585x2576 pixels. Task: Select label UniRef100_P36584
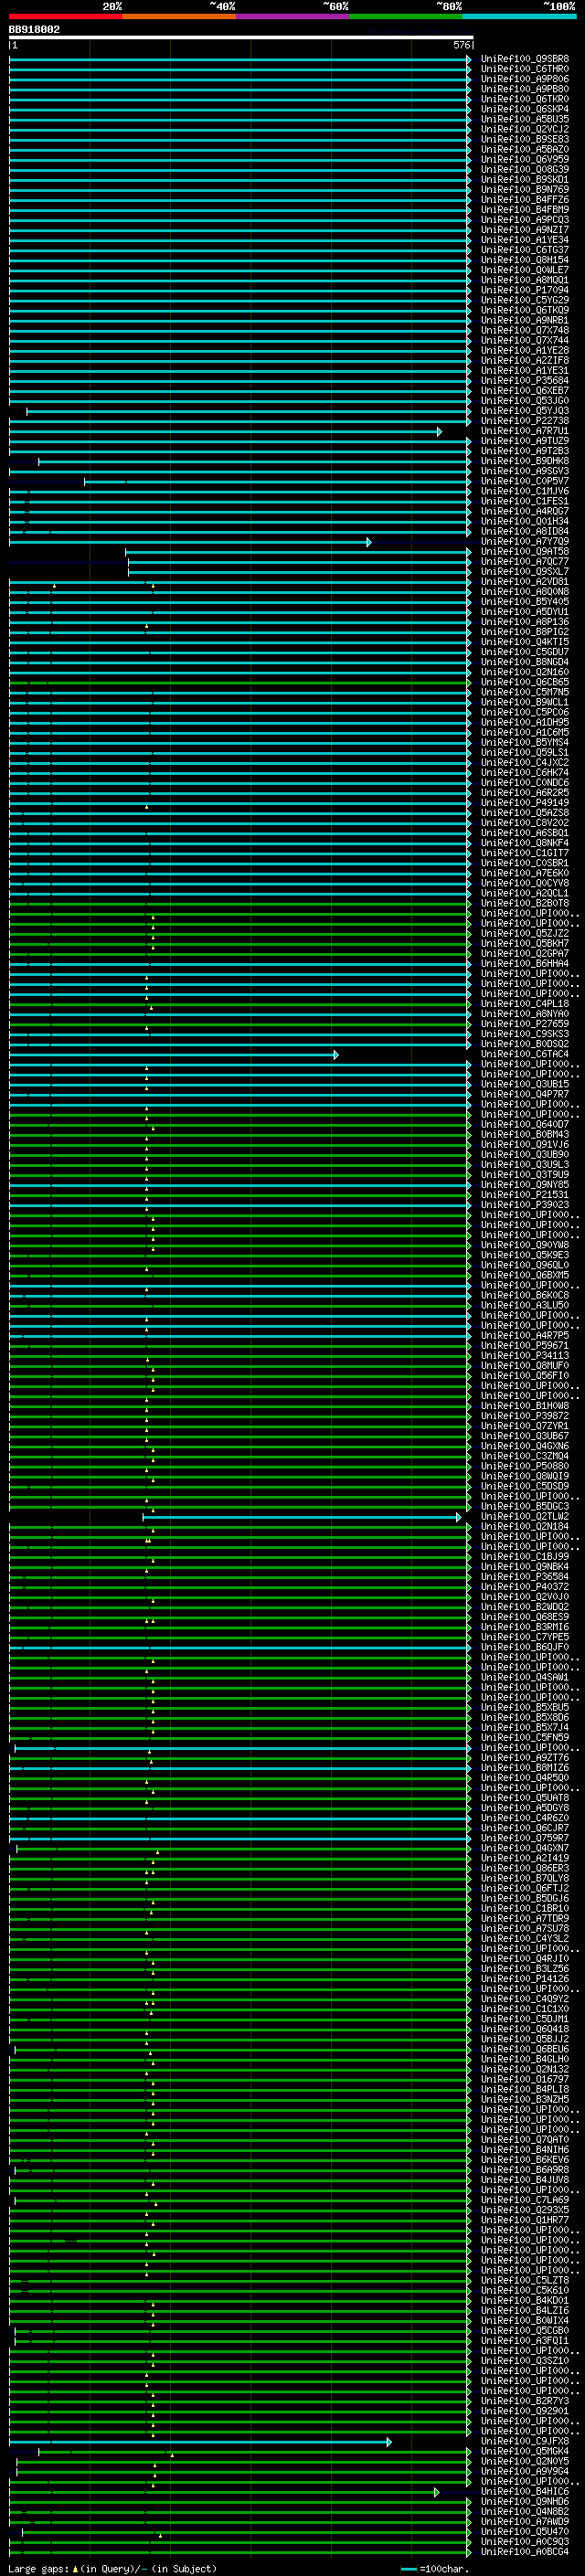[x=525, y=1577]
